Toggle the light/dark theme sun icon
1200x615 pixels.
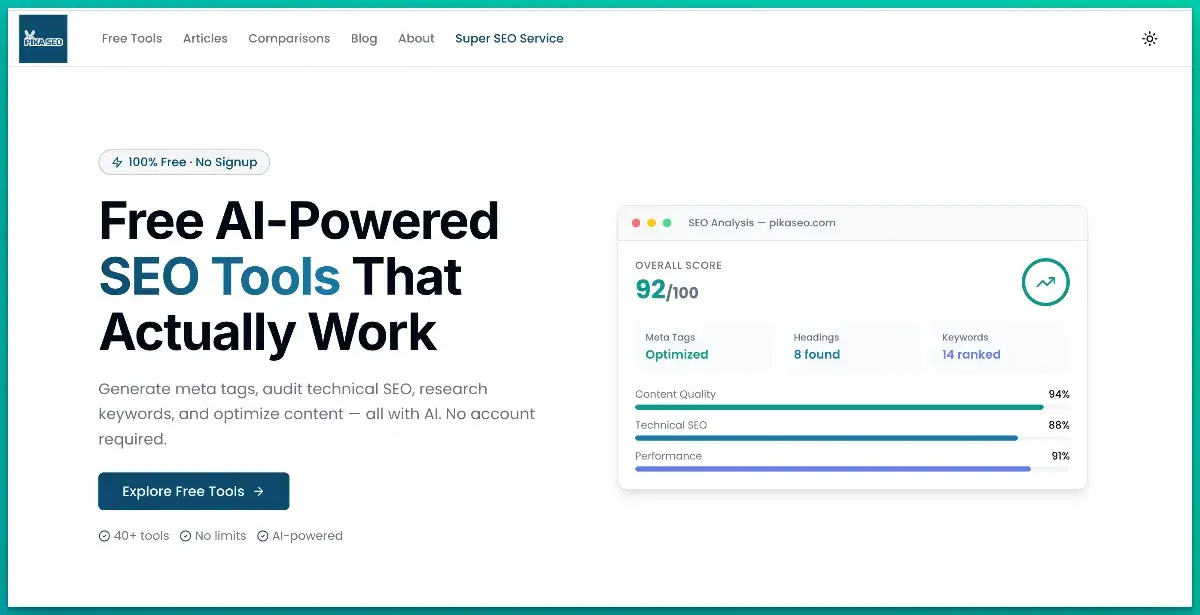(x=1150, y=39)
